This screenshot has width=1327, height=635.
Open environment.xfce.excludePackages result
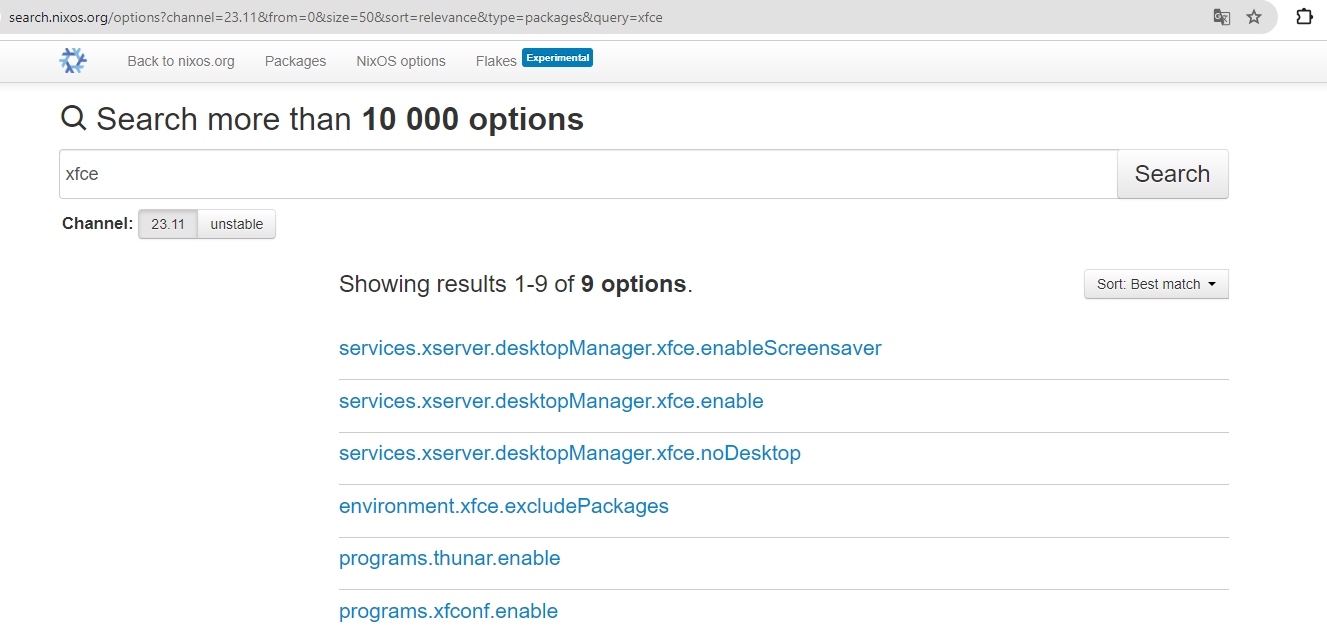click(504, 506)
